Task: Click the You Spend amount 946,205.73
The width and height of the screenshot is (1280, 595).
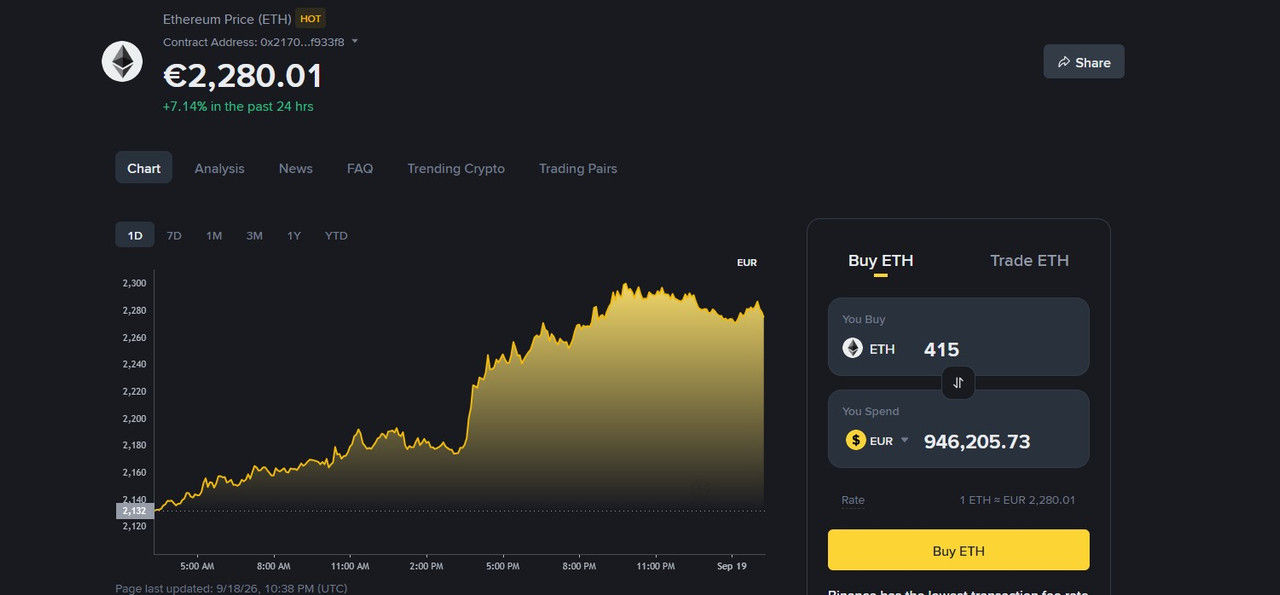Action: point(977,441)
